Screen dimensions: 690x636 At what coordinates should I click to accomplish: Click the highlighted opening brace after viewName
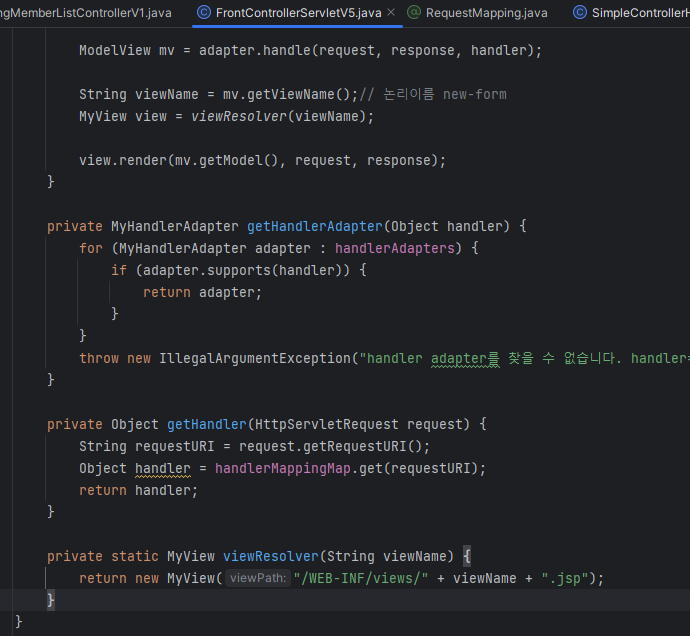(x=467, y=556)
